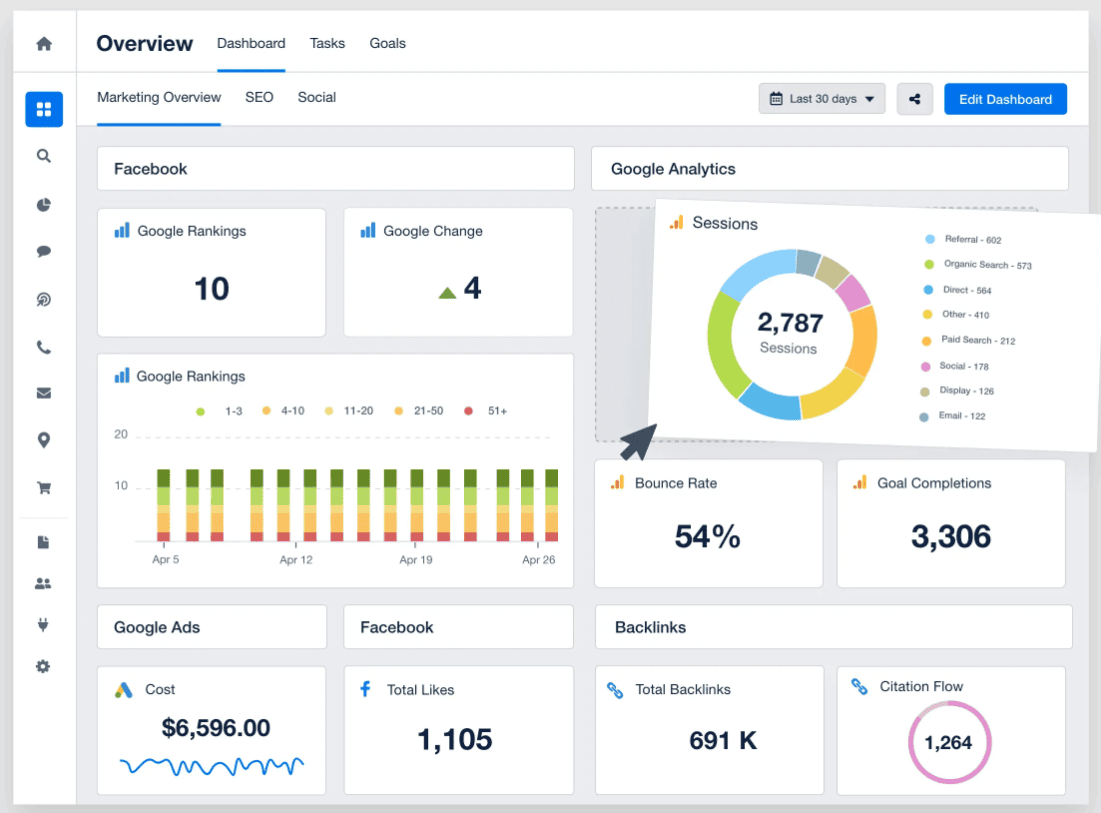Expand the Last 30 days date dropdown

822,99
